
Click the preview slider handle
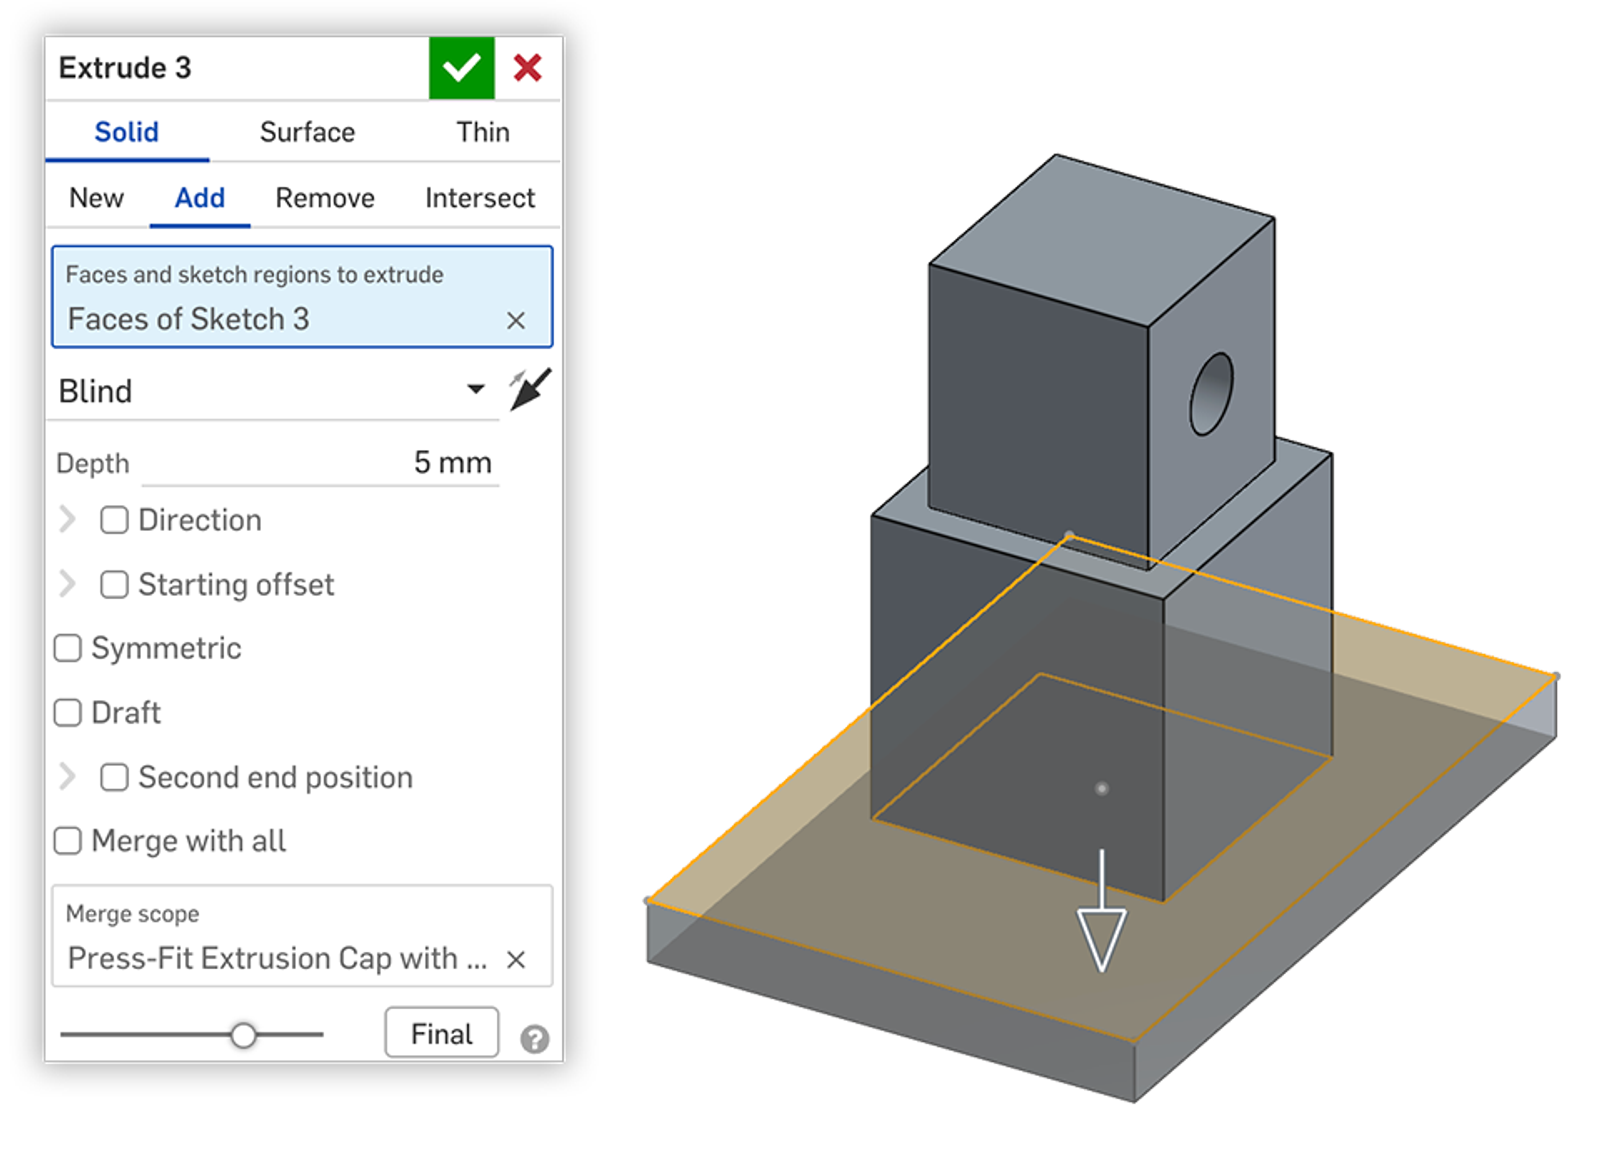tap(243, 1035)
